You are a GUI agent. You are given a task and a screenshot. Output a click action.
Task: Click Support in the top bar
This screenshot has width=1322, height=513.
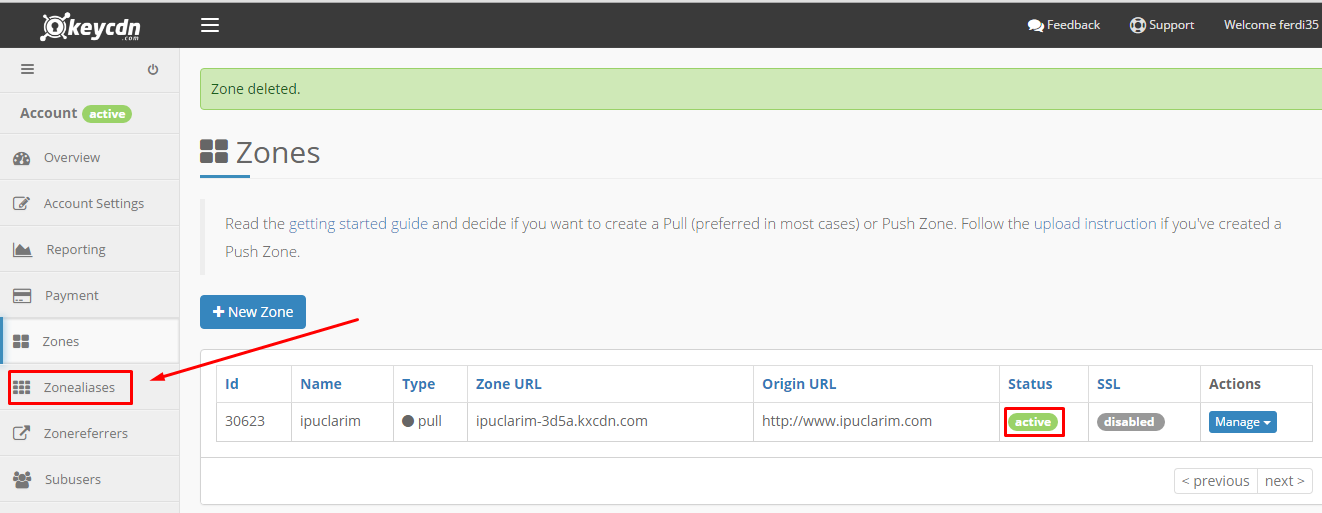1162,25
